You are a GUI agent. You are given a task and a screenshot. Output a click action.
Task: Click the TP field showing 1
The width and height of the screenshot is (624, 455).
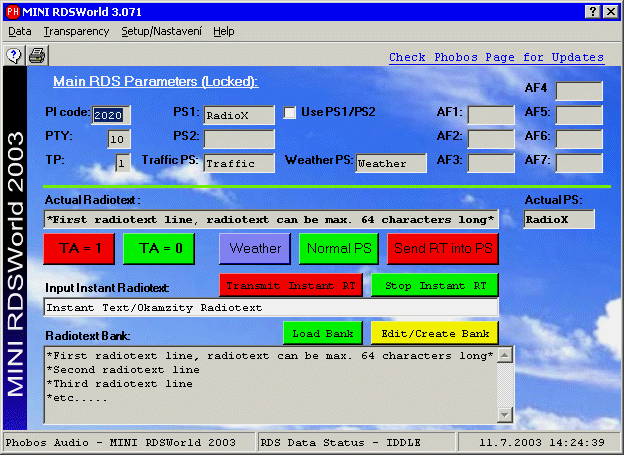(x=123, y=163)
